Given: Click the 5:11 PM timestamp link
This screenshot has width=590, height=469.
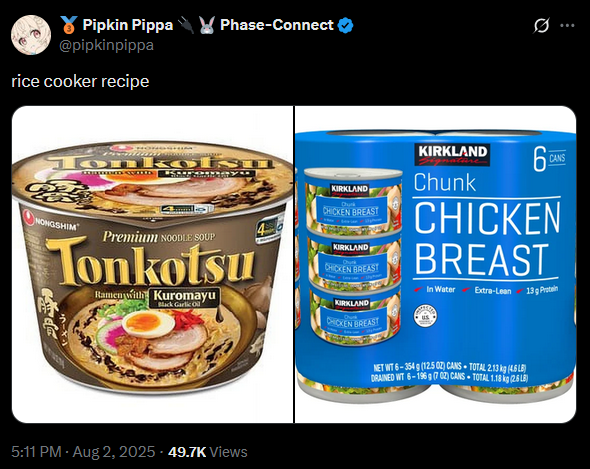Looking at the screenshot, I should coord(36,452).
